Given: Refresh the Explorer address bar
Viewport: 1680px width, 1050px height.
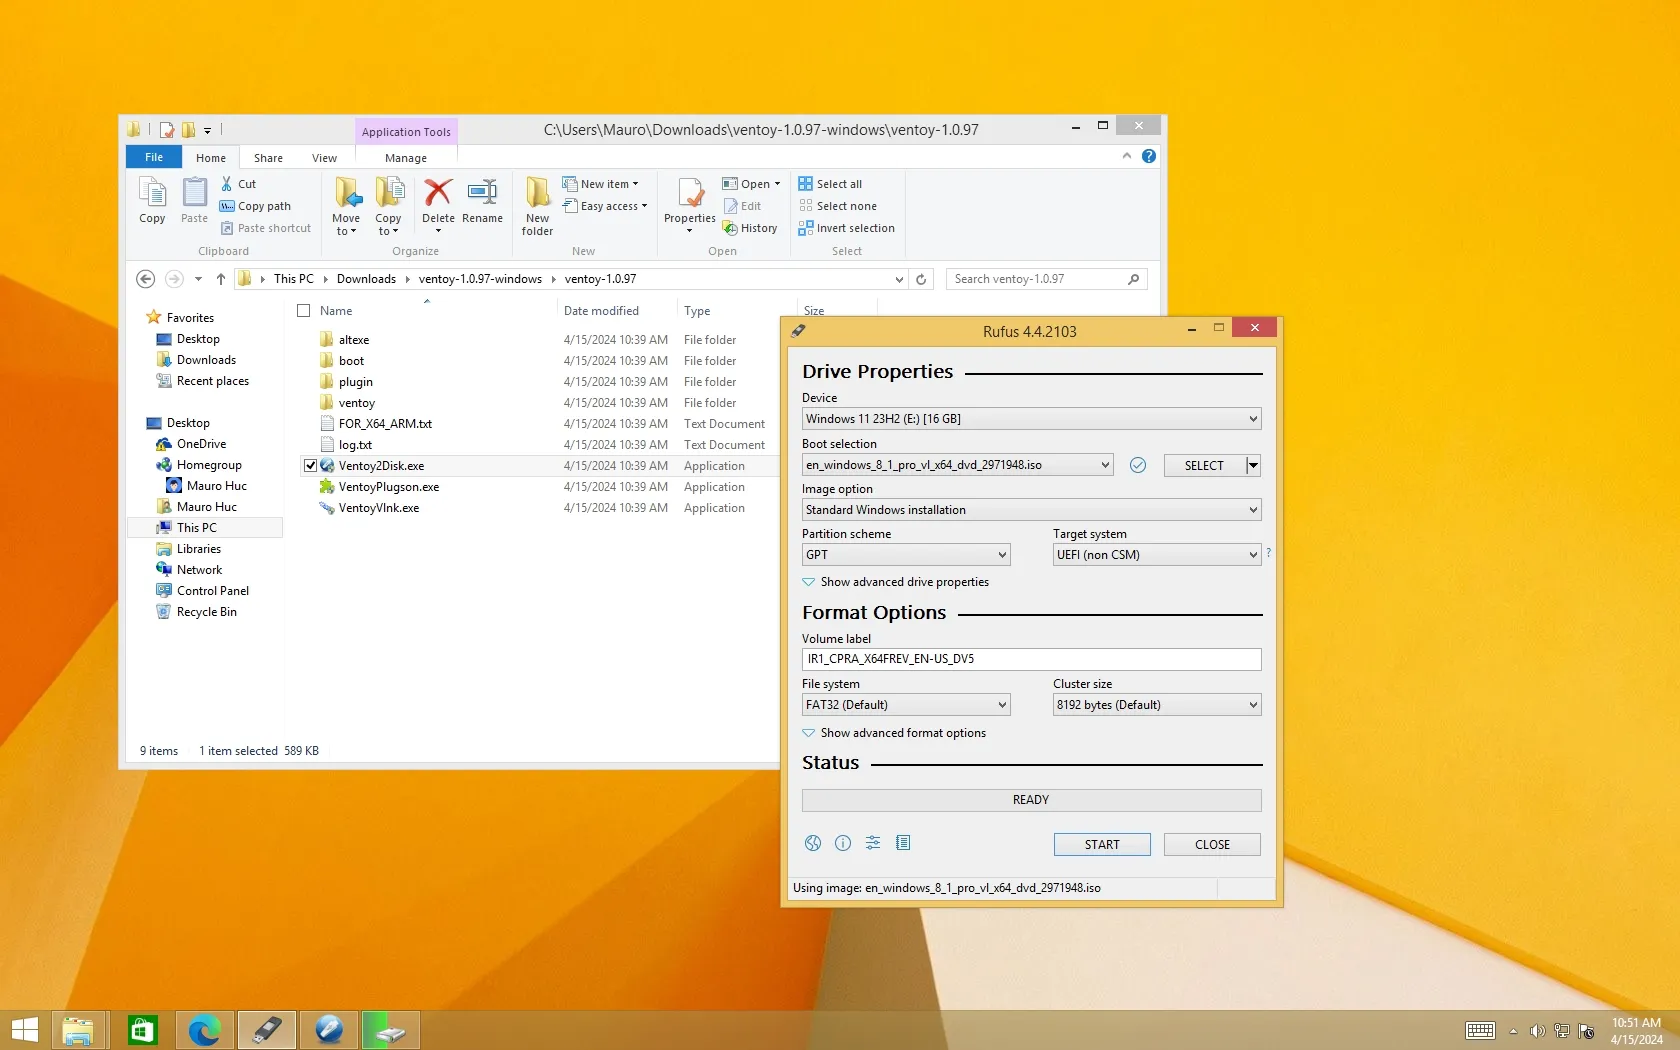Looking at the screenshot, I should coord(921,279).
